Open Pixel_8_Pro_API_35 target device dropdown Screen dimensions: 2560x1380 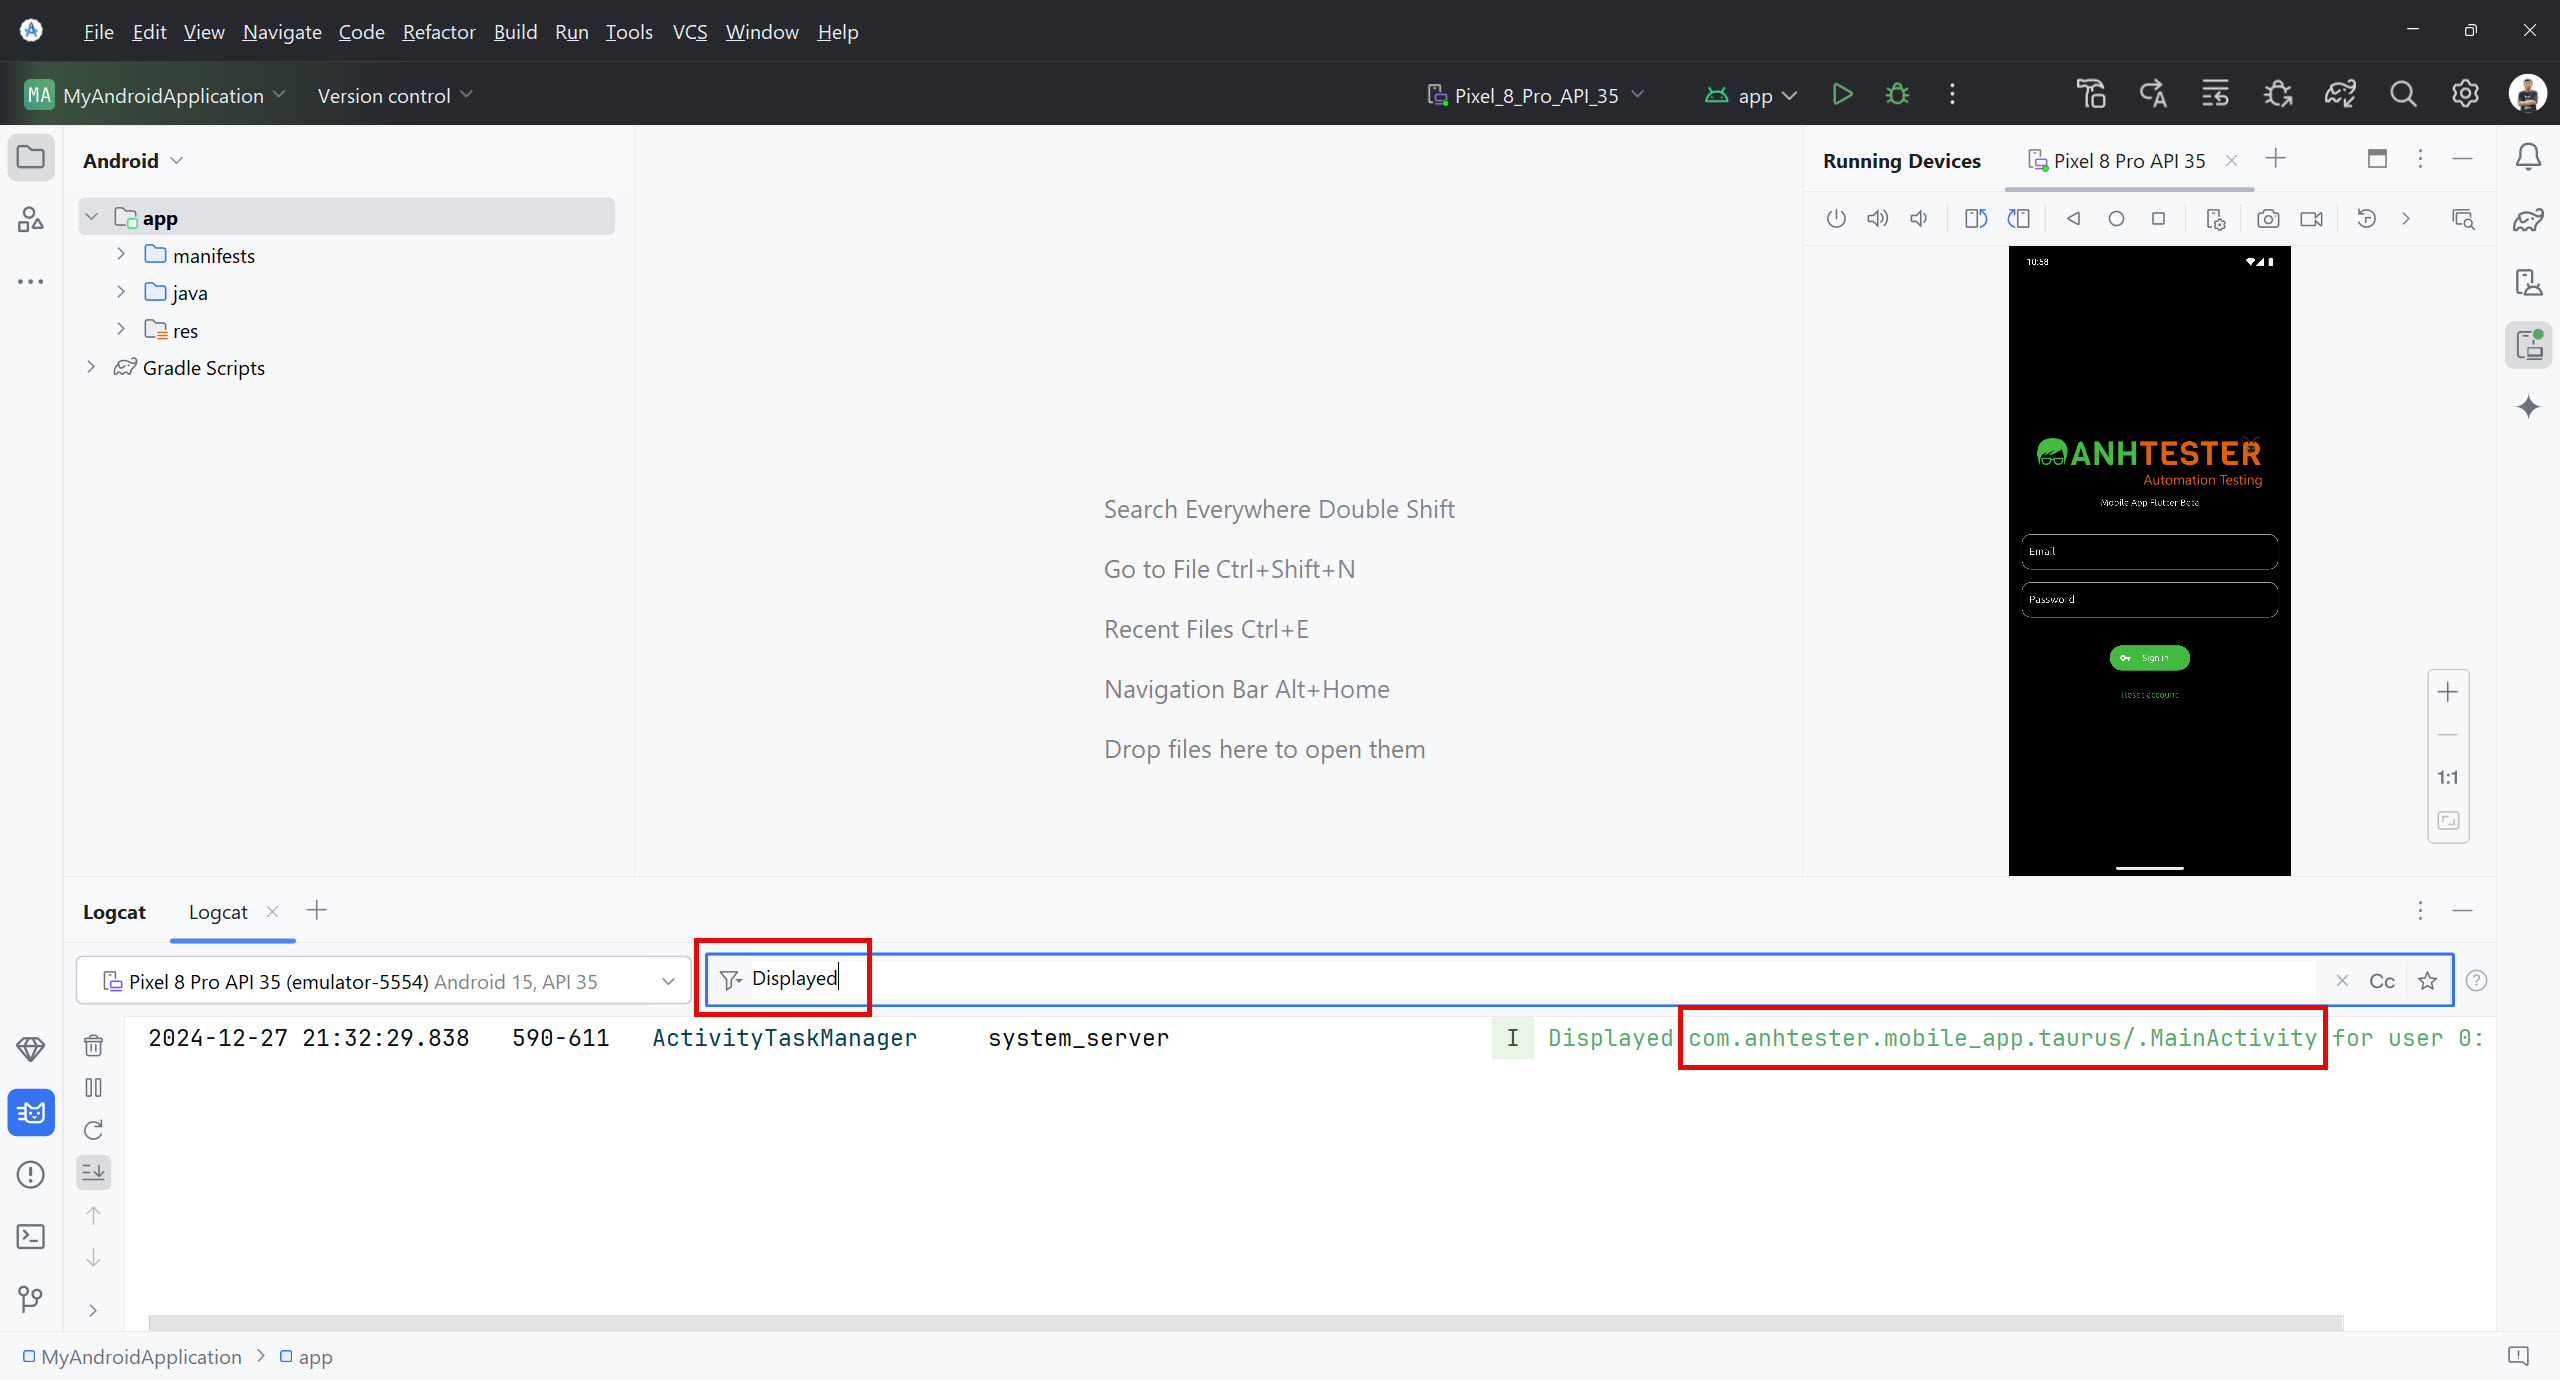(x=1535, y=95)
